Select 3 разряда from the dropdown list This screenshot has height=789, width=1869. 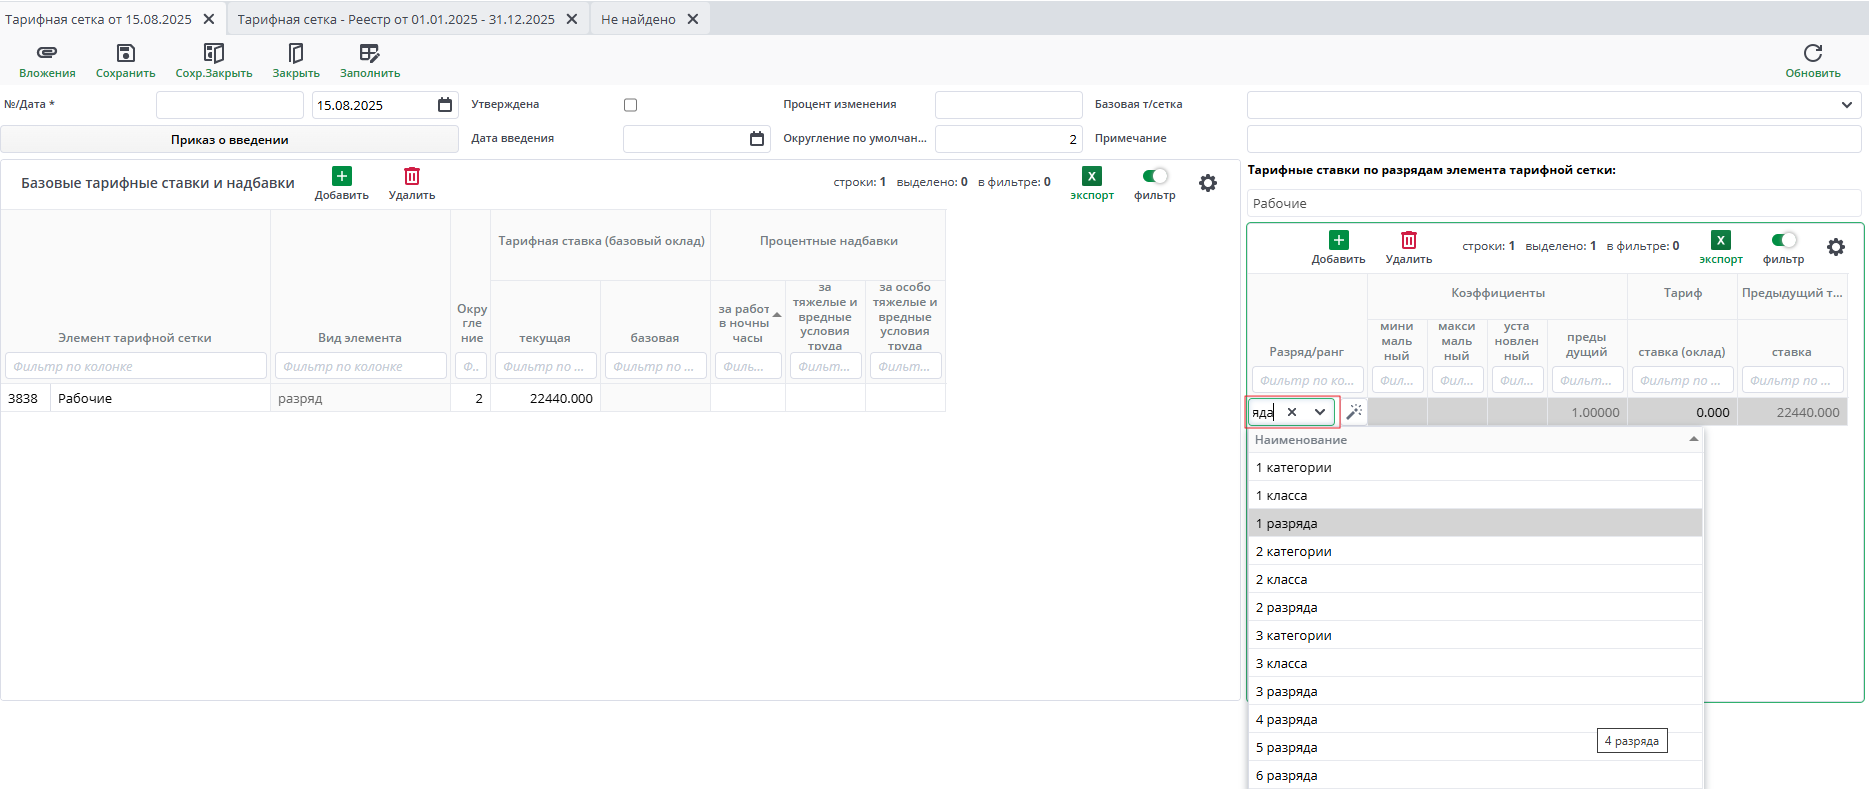1475,691
